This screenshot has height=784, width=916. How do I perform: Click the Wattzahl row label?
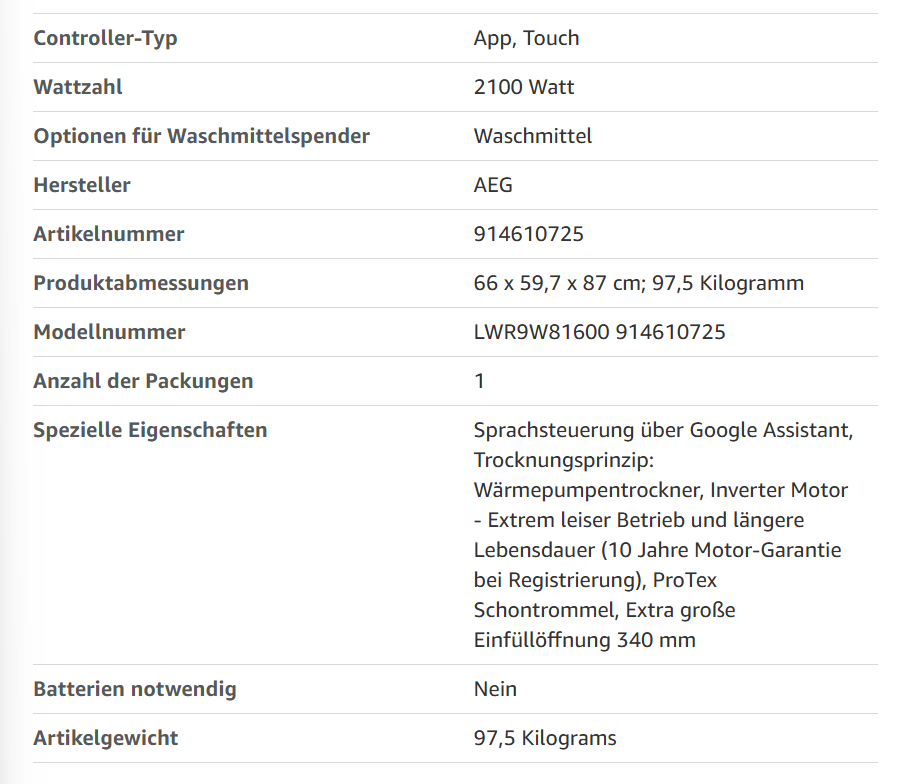78,87
